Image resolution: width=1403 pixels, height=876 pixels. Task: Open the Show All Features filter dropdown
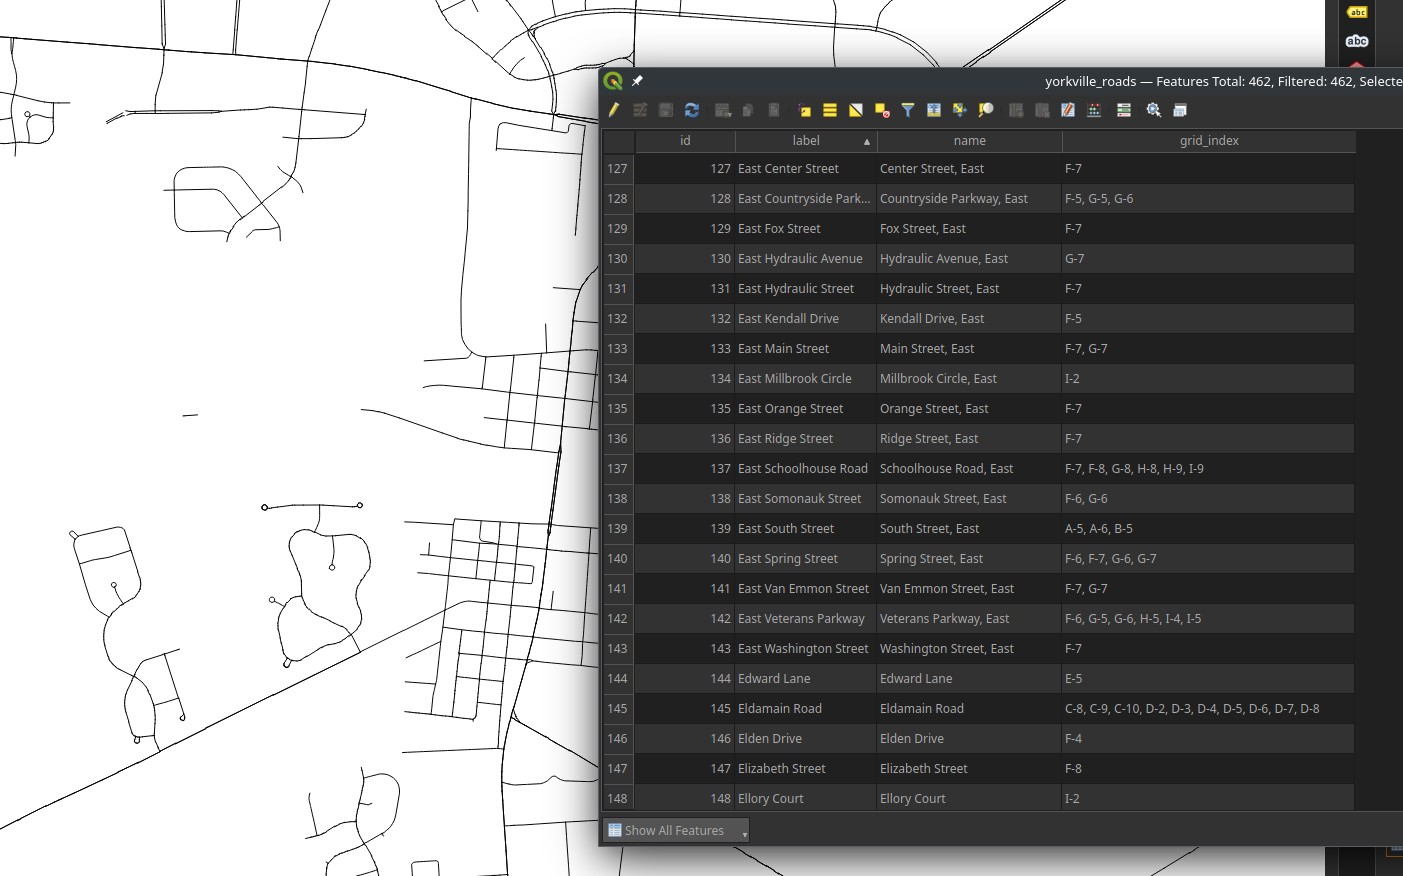(x=676, y=830)
